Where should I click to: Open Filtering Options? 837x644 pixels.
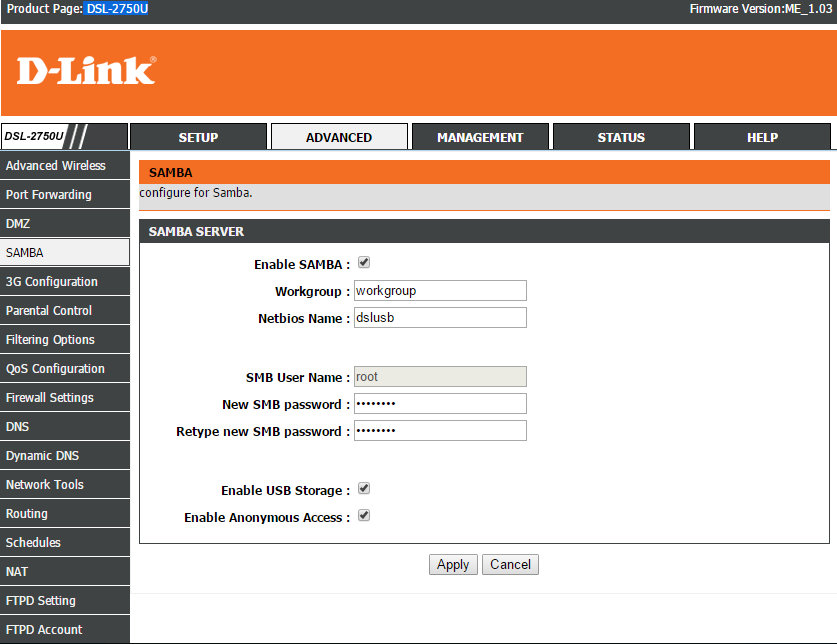tap(65, 339)
